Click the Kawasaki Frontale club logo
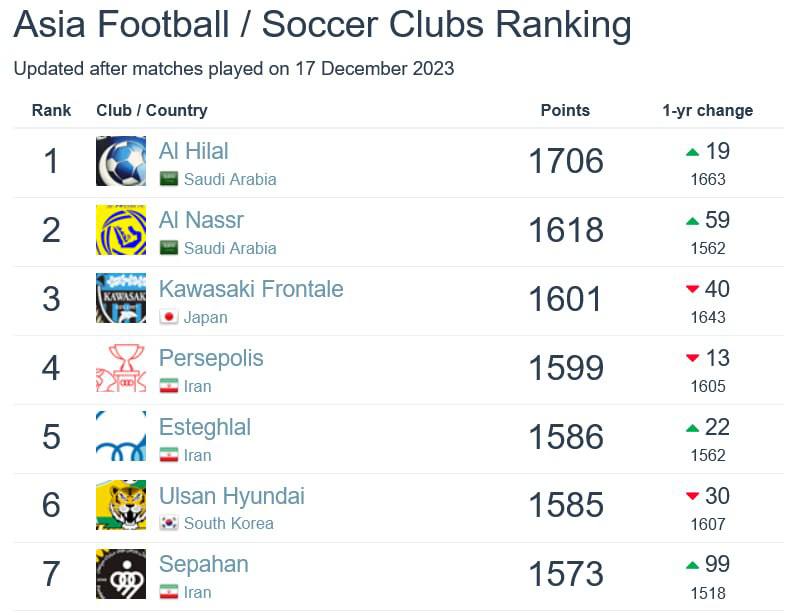This screenshot has width=788, height=615. coord(121,298)
